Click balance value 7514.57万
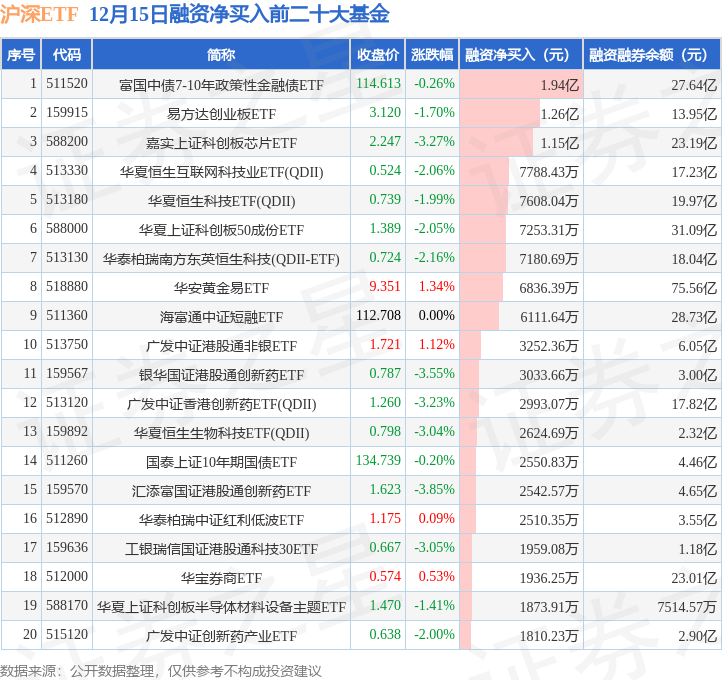The image size is (722, 680). point(687,607)
